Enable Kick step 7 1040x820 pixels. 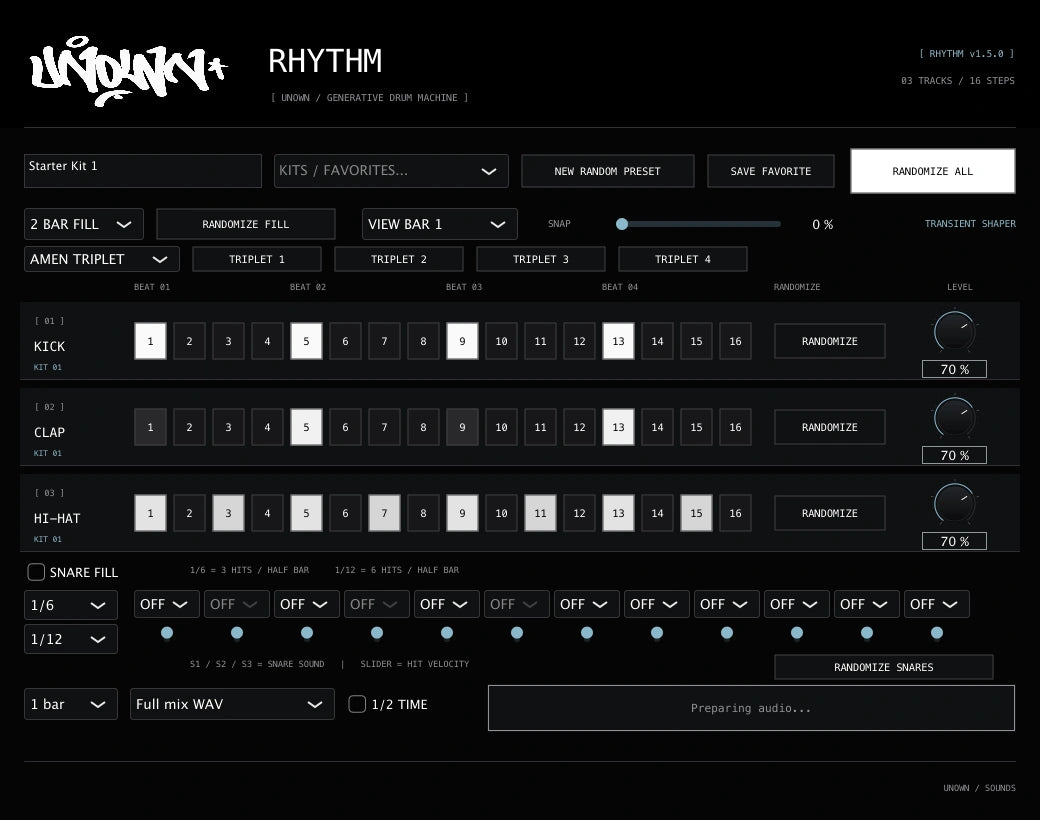click(385, 341)
